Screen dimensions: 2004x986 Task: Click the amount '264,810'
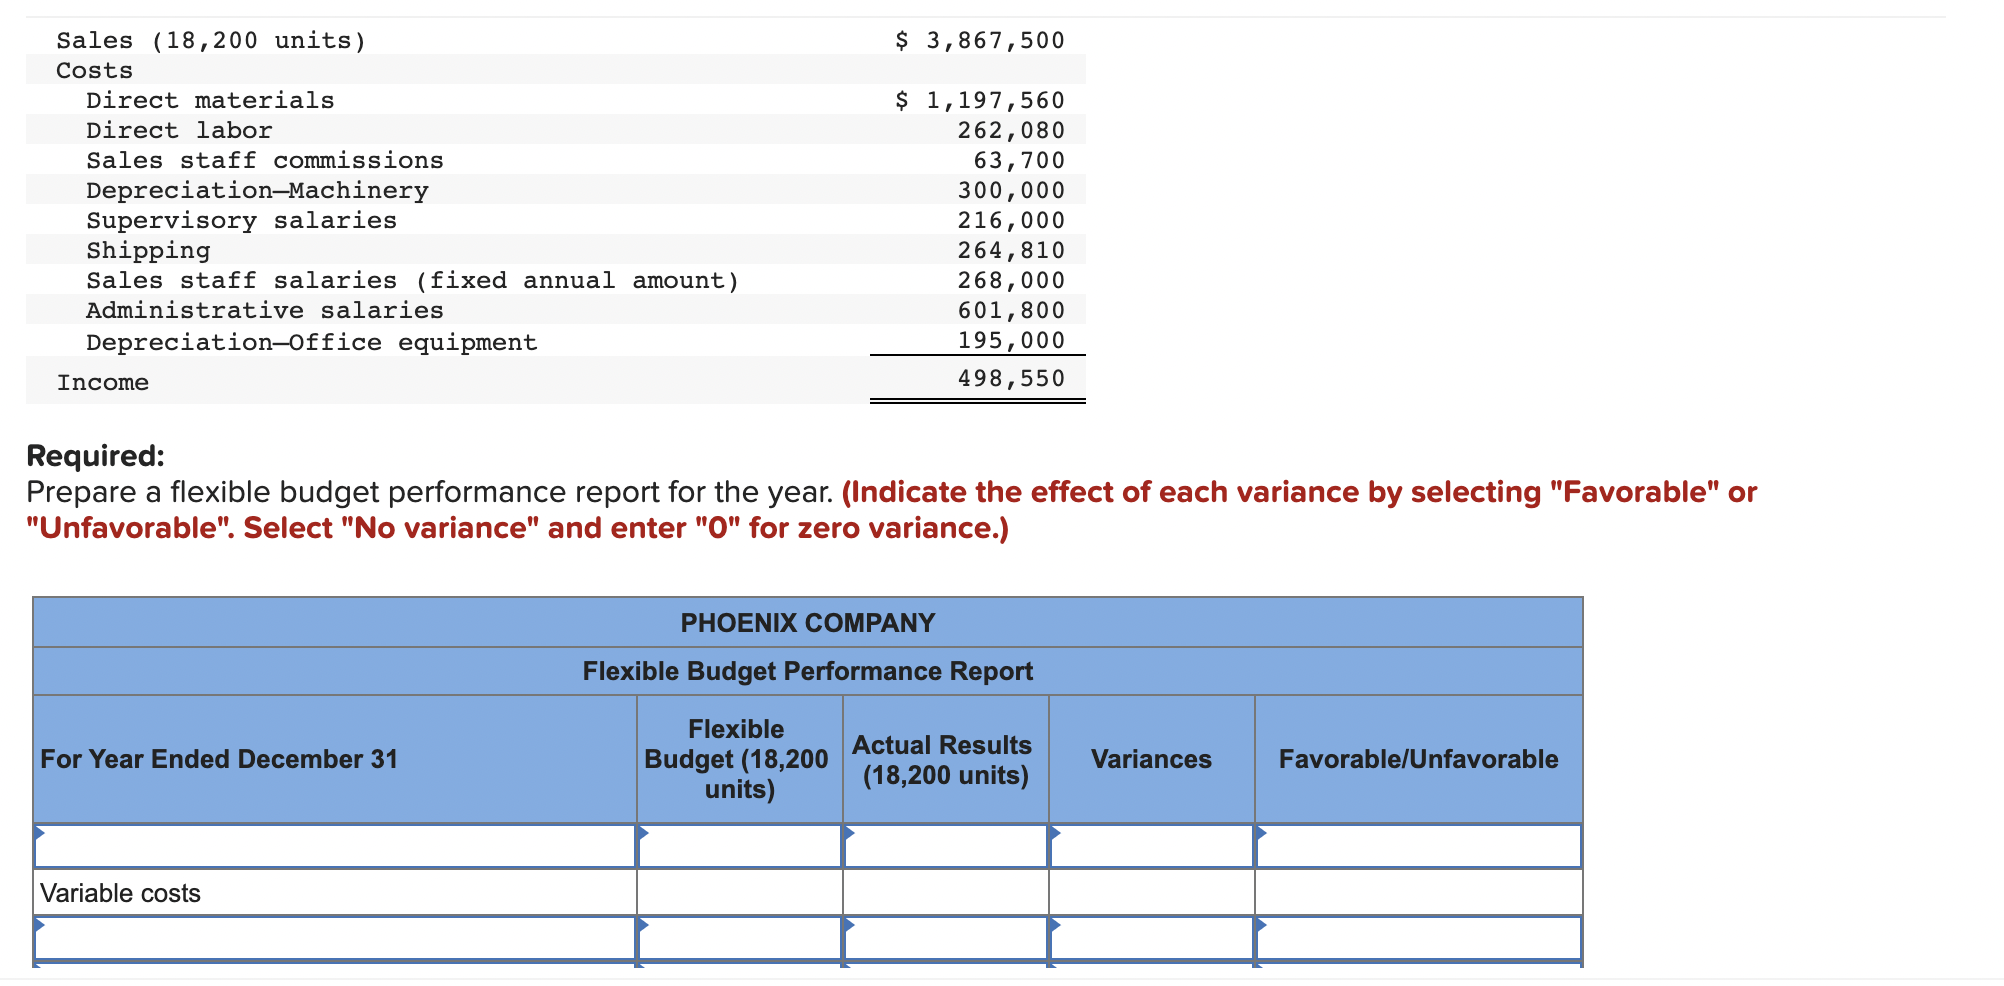(x=1011, y=251)
